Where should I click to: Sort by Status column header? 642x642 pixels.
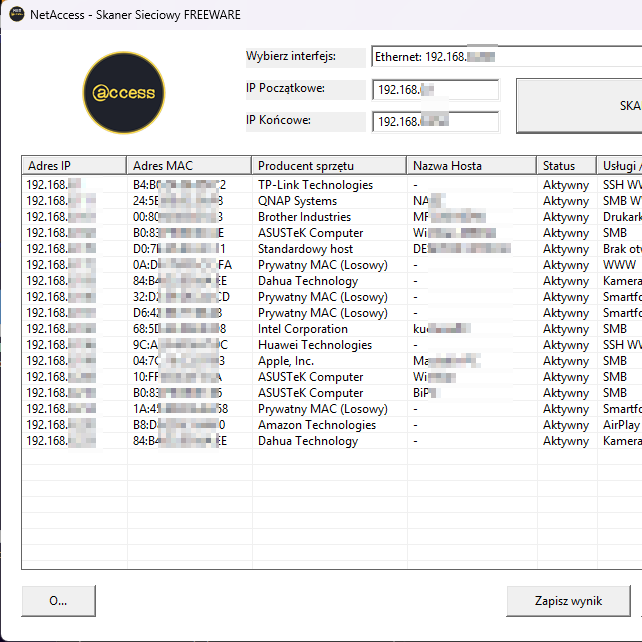(567, 165)
